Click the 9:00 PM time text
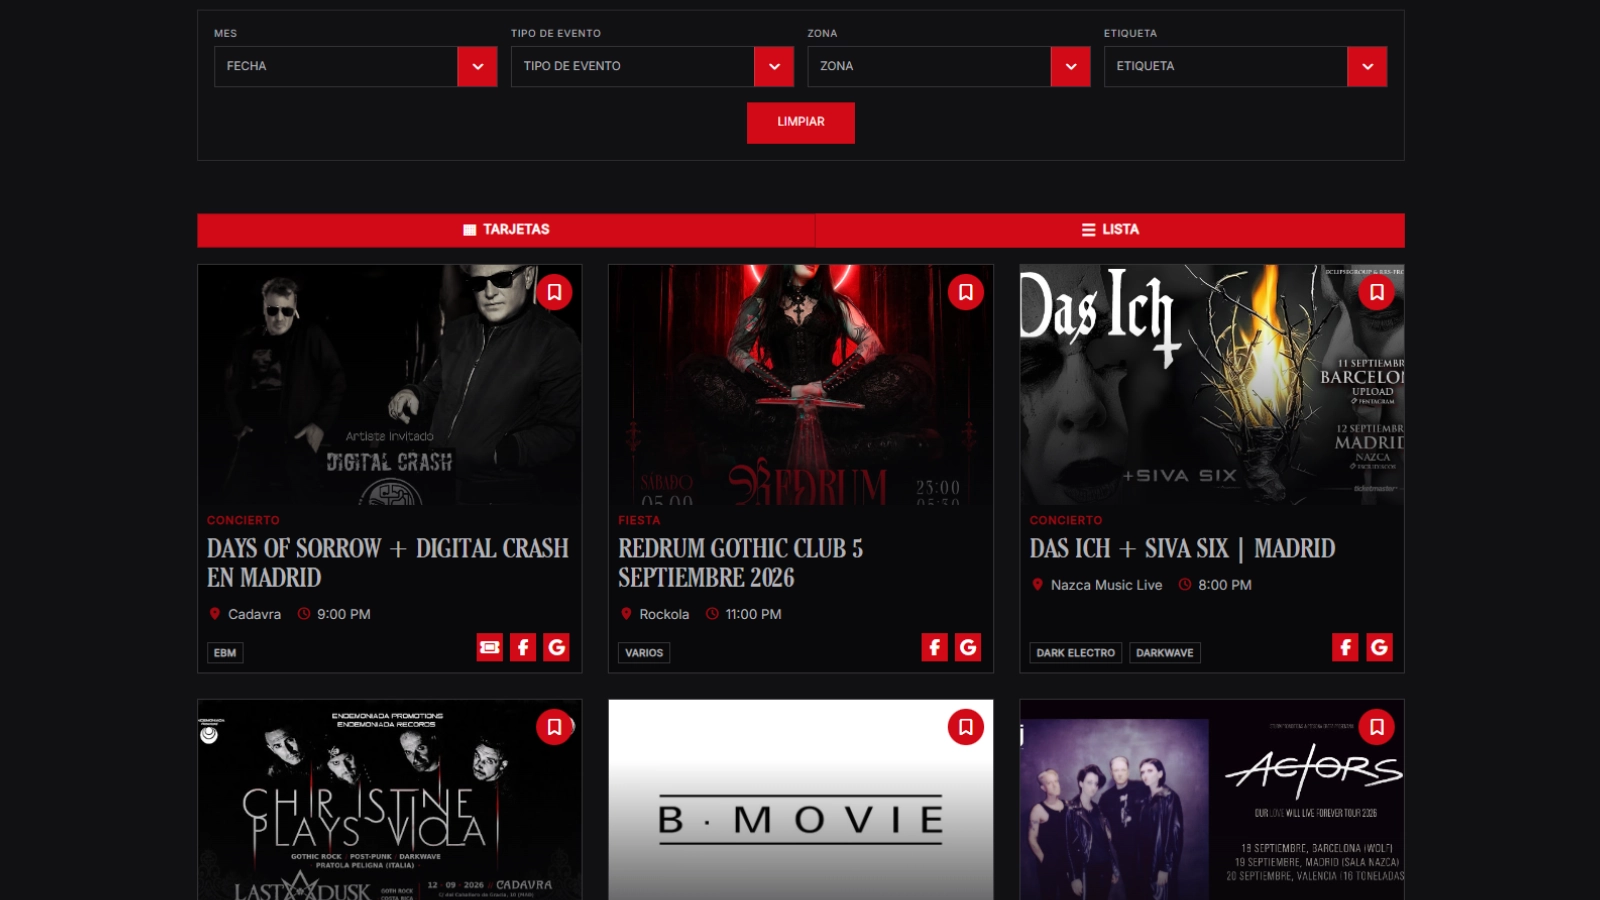 [344, 614]
